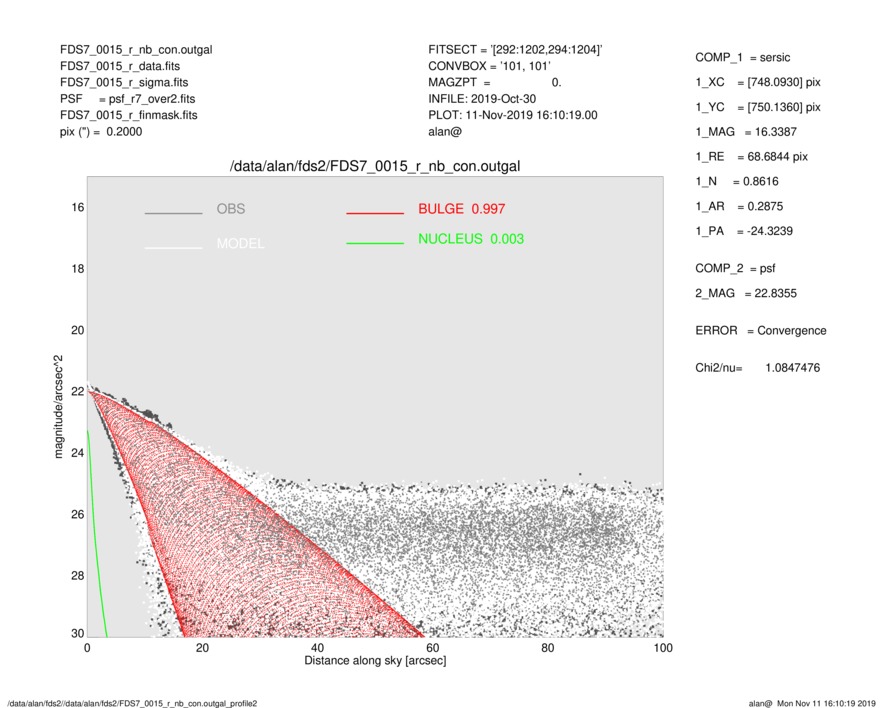
Task: Click the NUCLEUS 0.003 legend label
Action: coord(471,239)
